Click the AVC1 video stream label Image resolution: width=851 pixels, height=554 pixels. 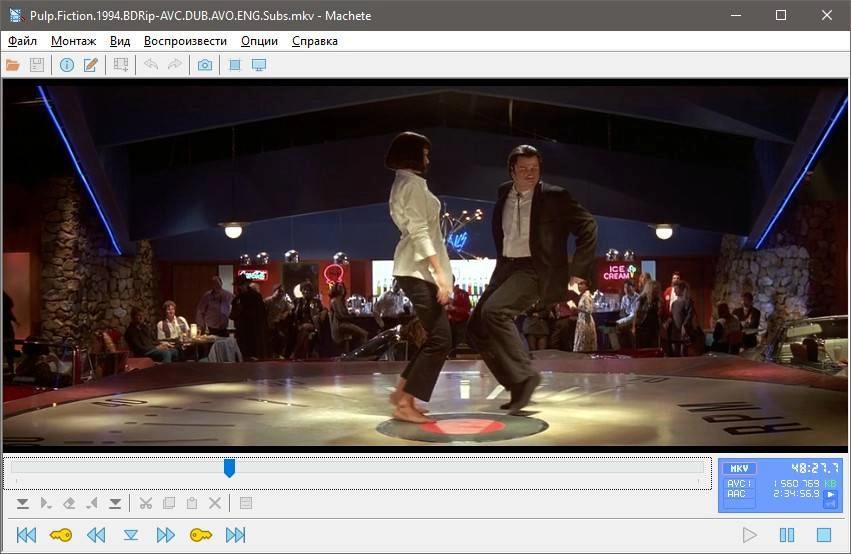[739, 483]
